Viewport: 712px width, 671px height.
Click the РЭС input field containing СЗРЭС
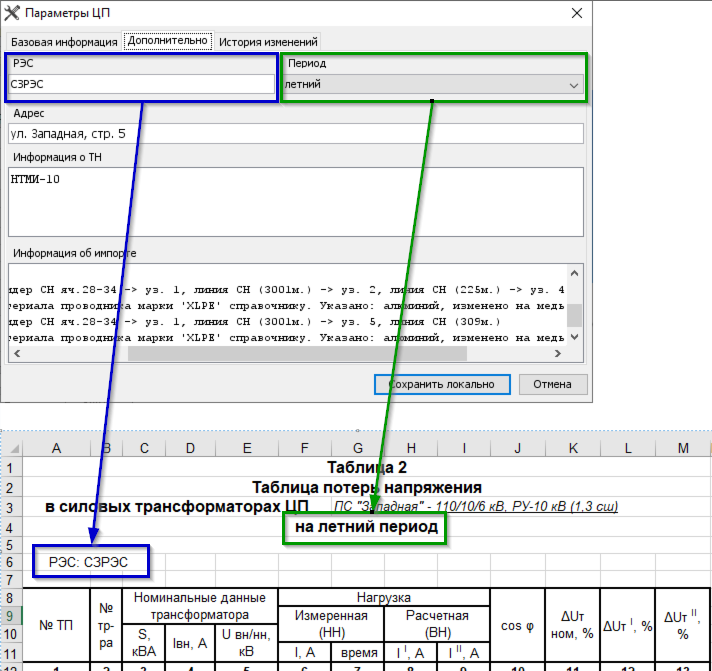click(142, 84)
